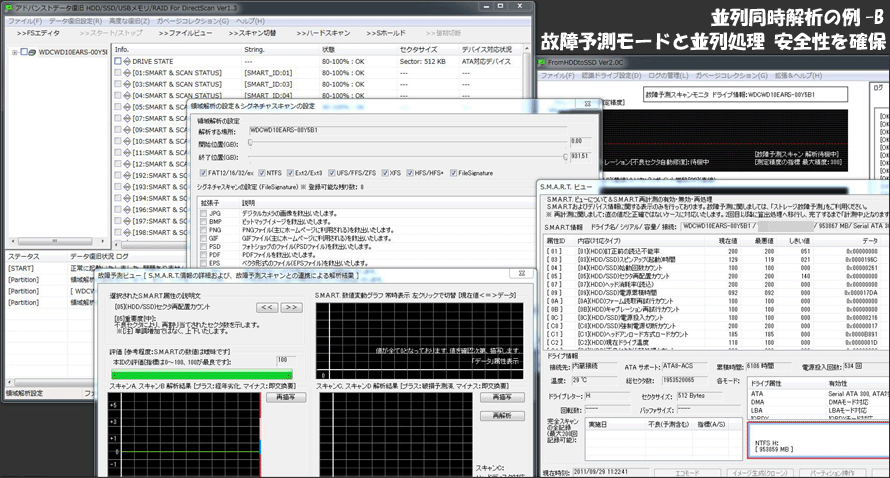Viewport: 890px width, 478px height.
Task: Open 拡張&ヘルプ(H) menu in FromHDDtoSSD
Action: click(x=799, y=76)
